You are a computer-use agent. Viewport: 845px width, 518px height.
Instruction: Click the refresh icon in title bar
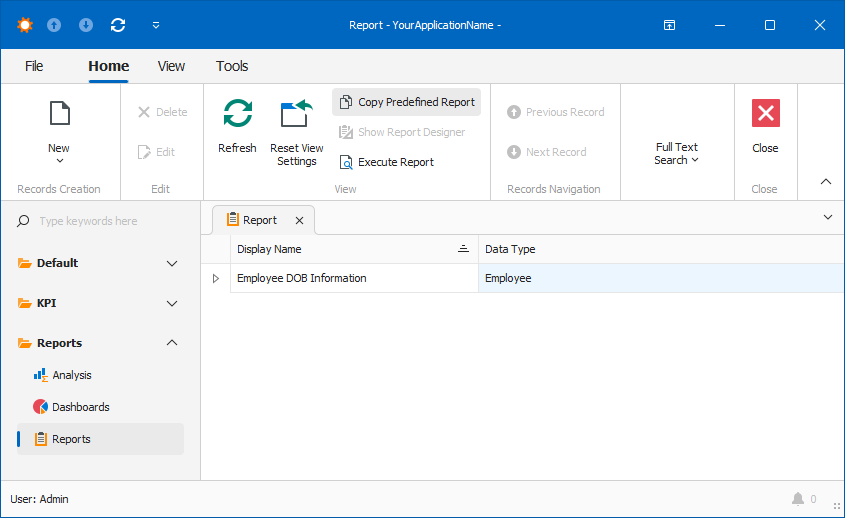tap(118, 25)
